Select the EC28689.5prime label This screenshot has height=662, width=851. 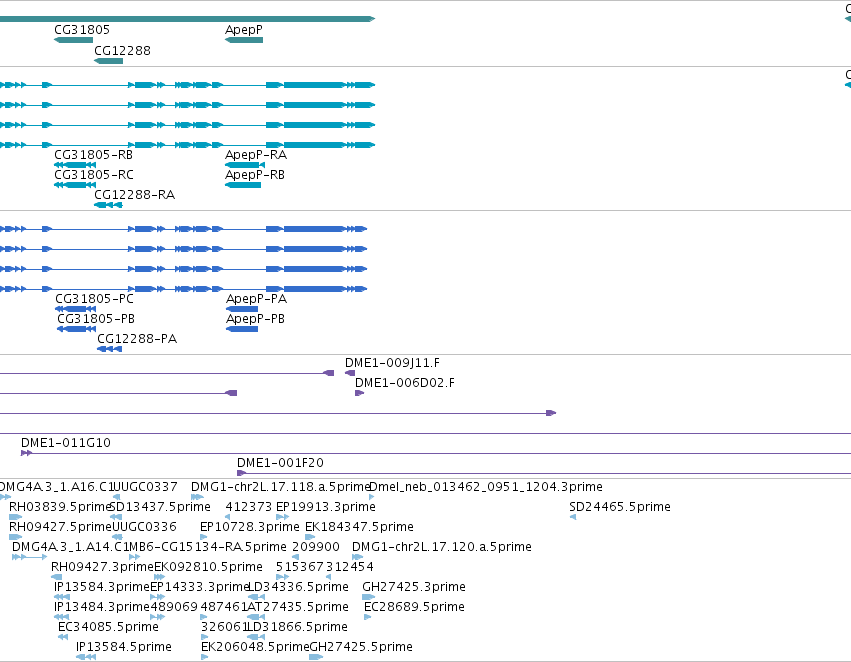414,607
